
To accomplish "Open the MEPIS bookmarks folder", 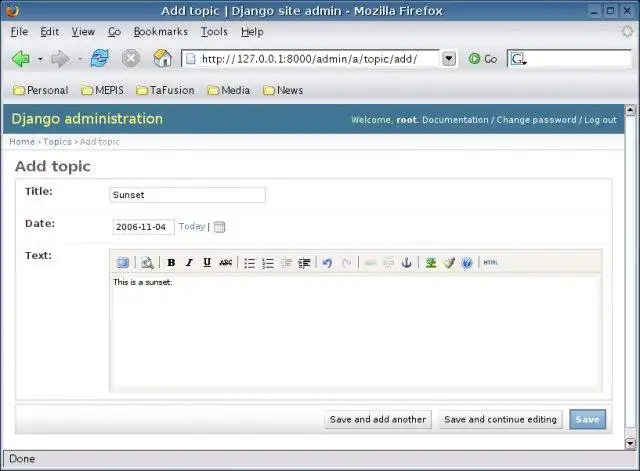I will pyautogui.click(x=102, y=90).
